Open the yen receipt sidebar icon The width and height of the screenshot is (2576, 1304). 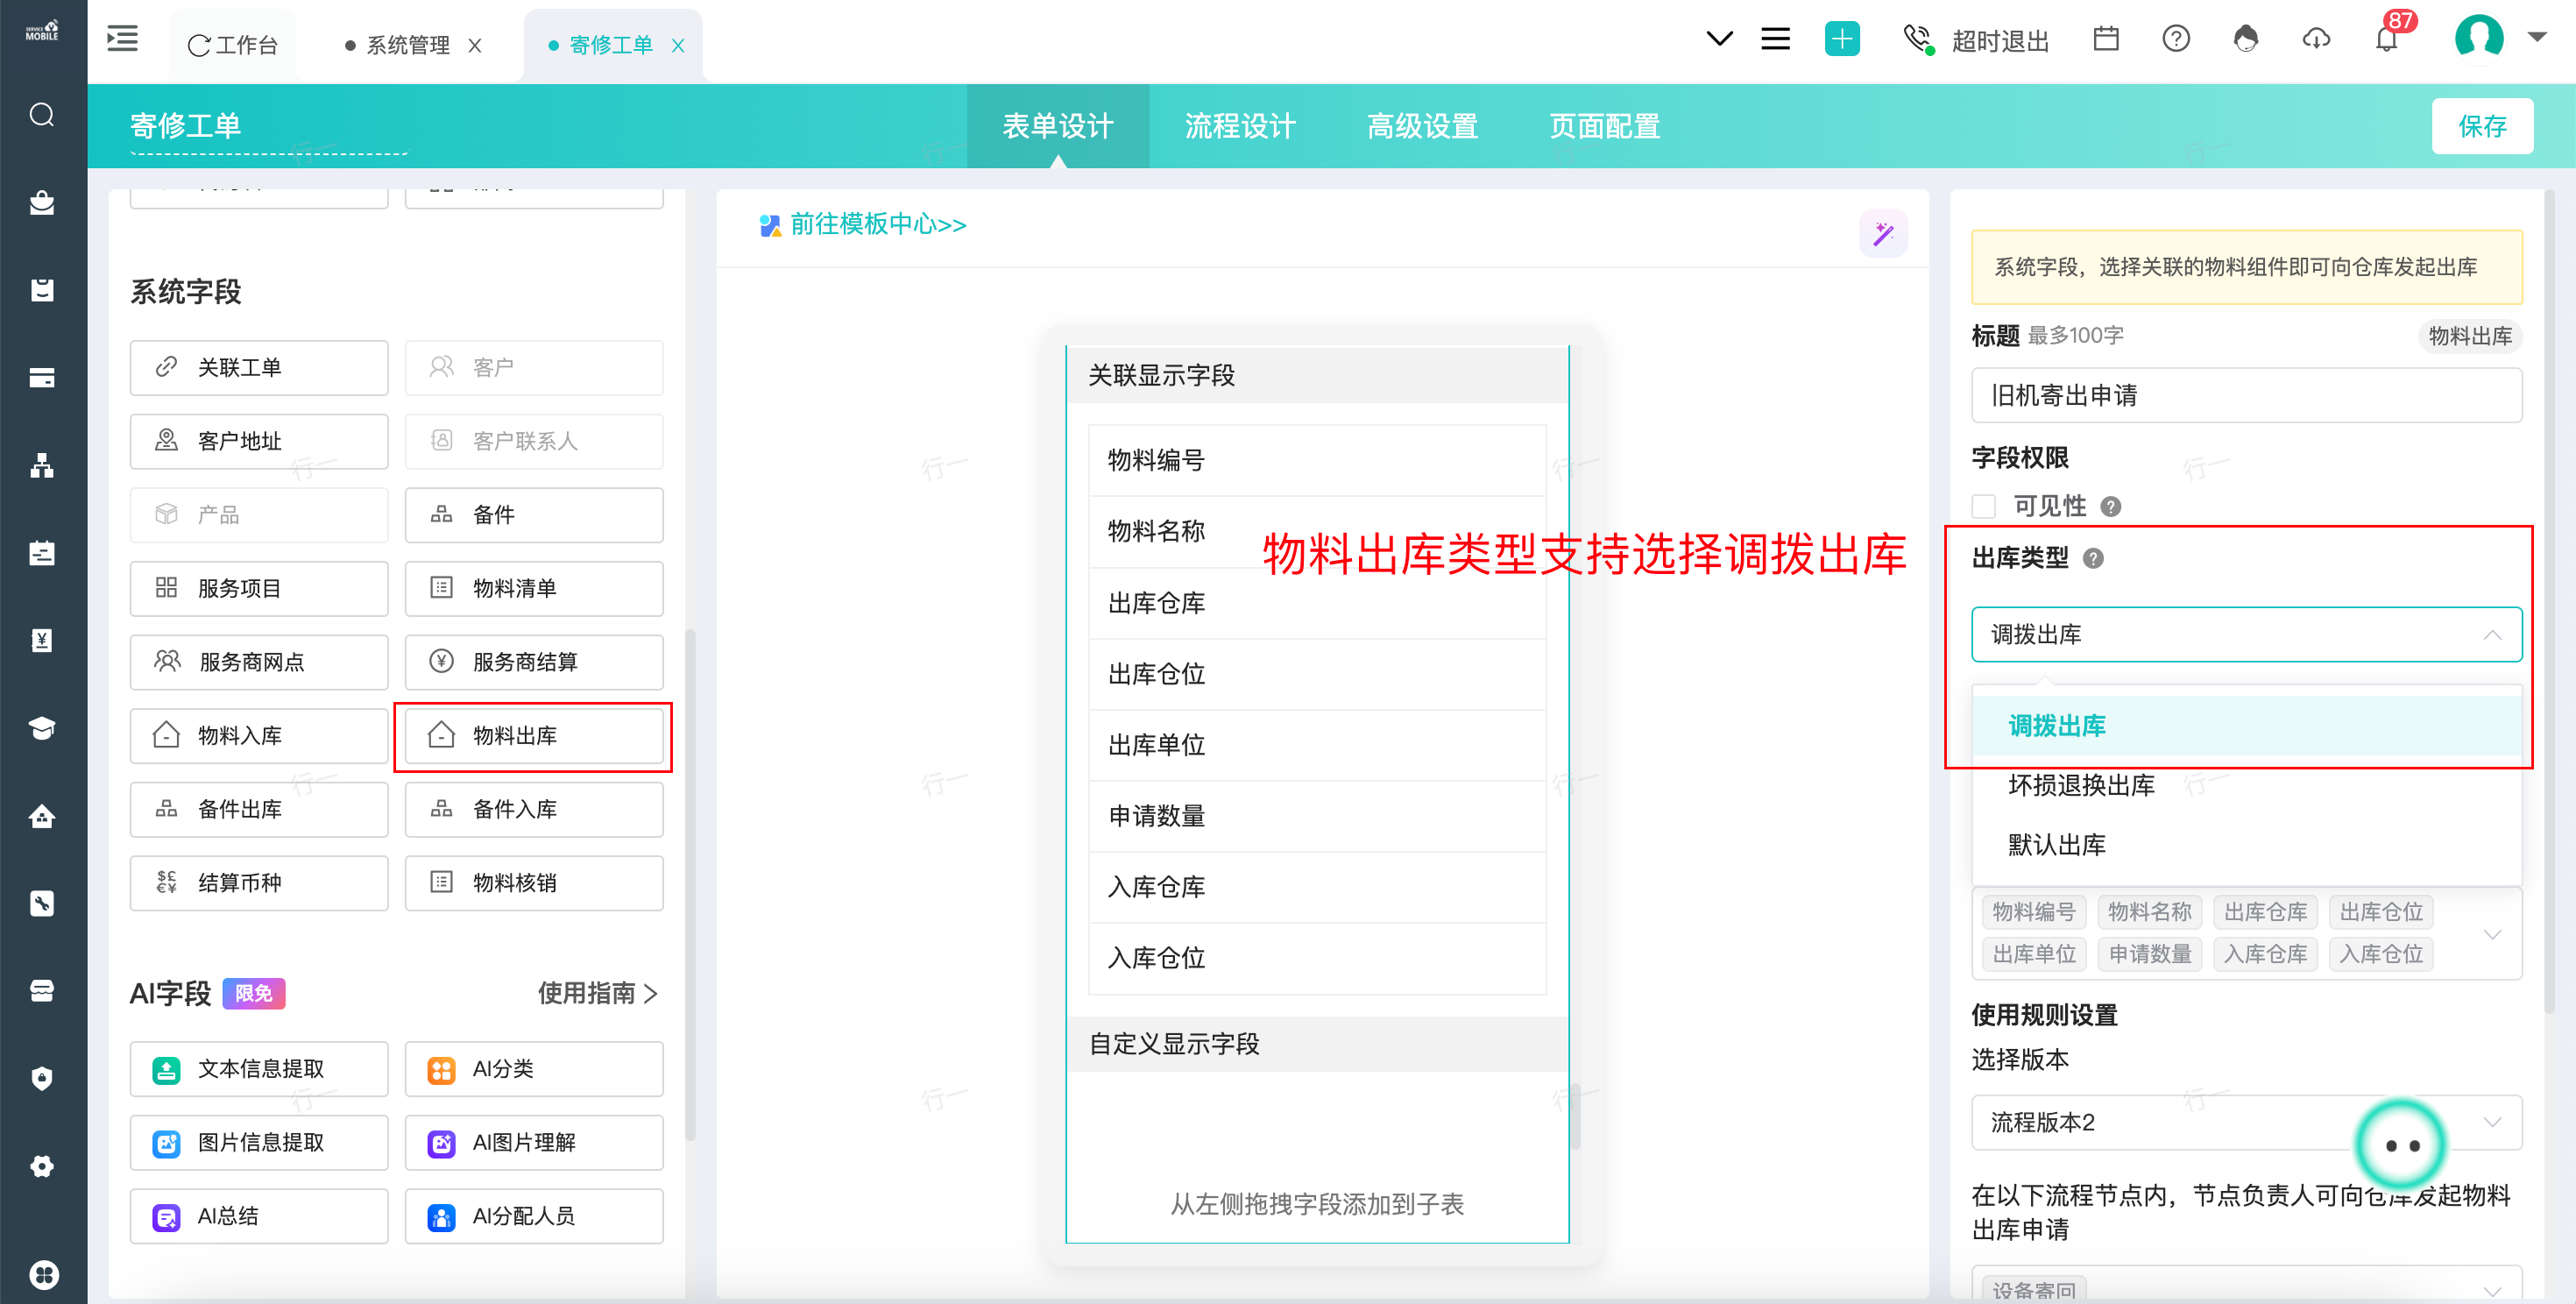tap(42, 640)
